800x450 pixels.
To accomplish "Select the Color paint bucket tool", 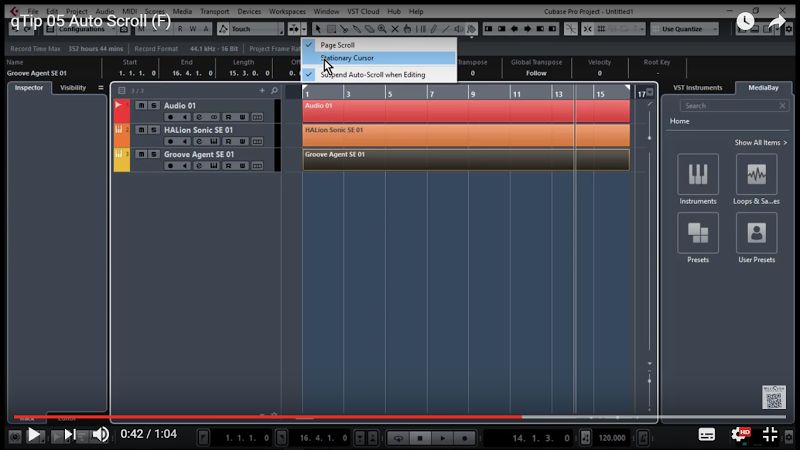I will coord(471,29).
